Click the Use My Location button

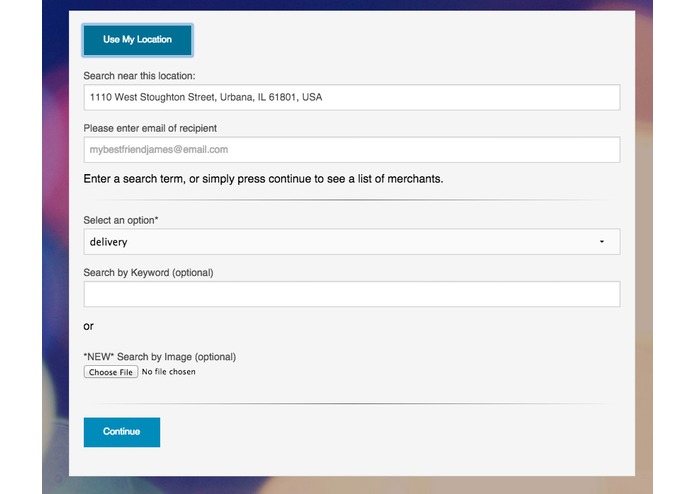[137, 40]
